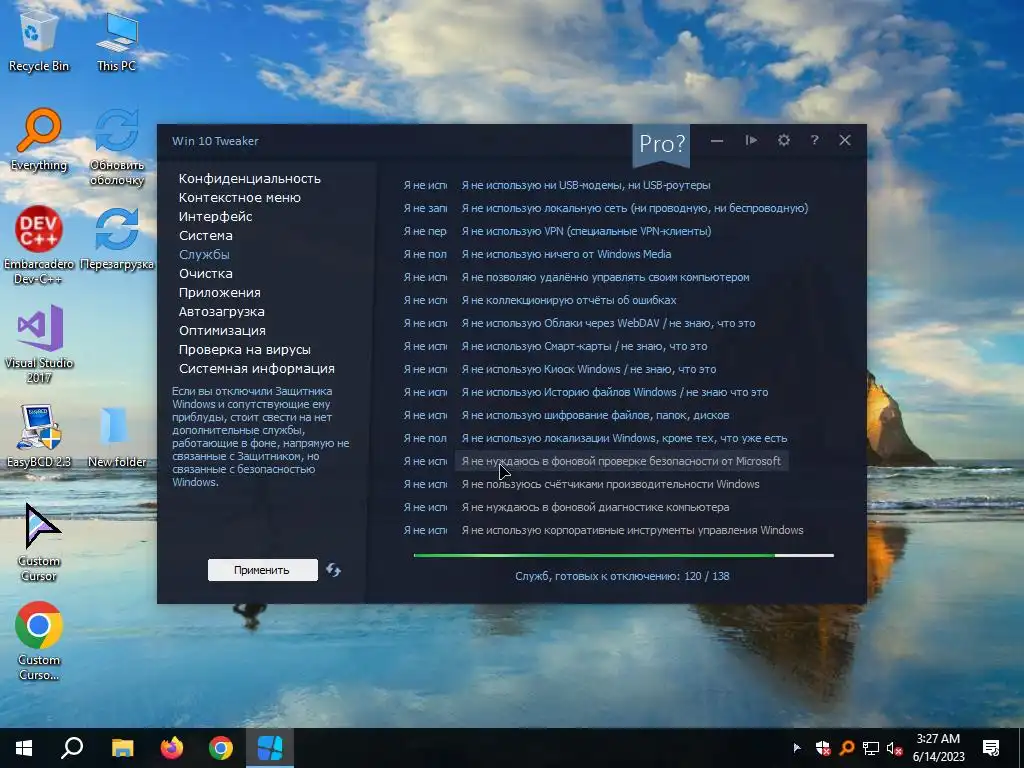Toggle фоновой проверке безопасности option
This screenshot has height=768, width=1024.
pyautogui.click(x=621, y=461)
